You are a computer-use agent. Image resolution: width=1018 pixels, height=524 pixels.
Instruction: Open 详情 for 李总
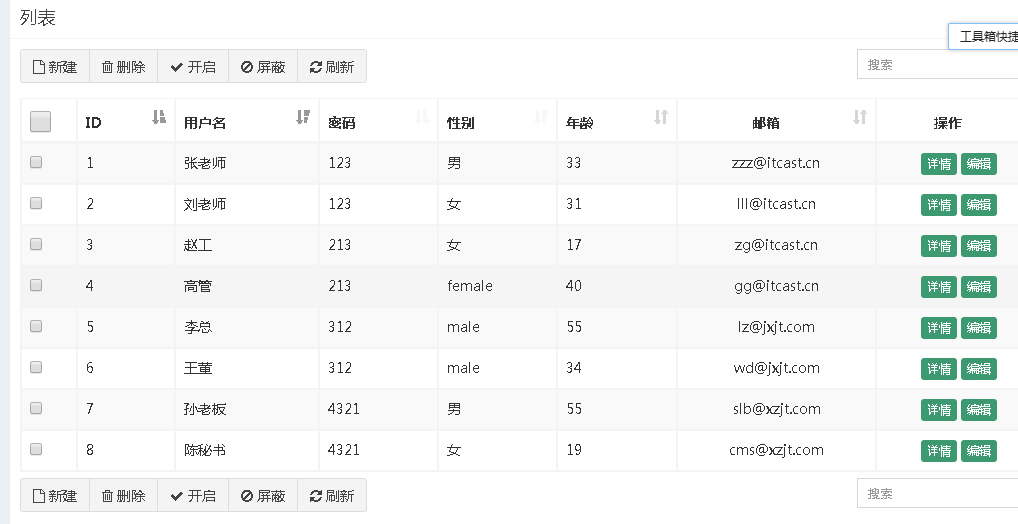(939, 327)
